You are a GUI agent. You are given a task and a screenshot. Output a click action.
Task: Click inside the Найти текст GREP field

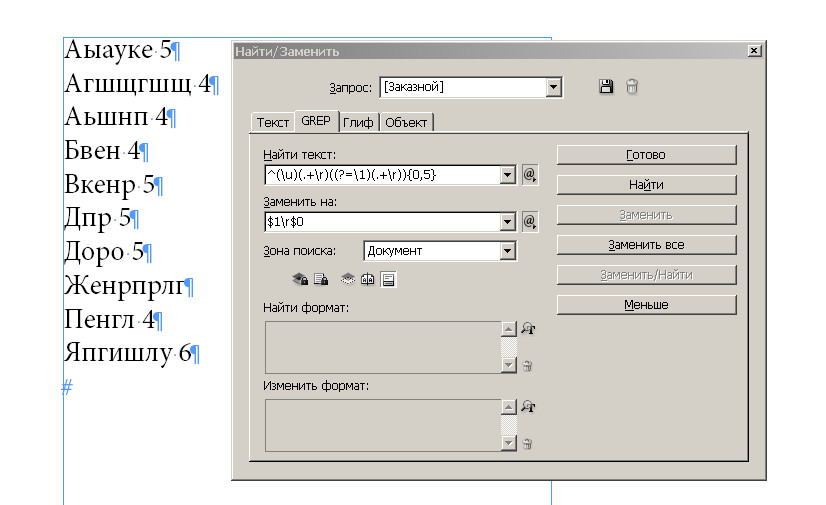(x=382, y=175)
